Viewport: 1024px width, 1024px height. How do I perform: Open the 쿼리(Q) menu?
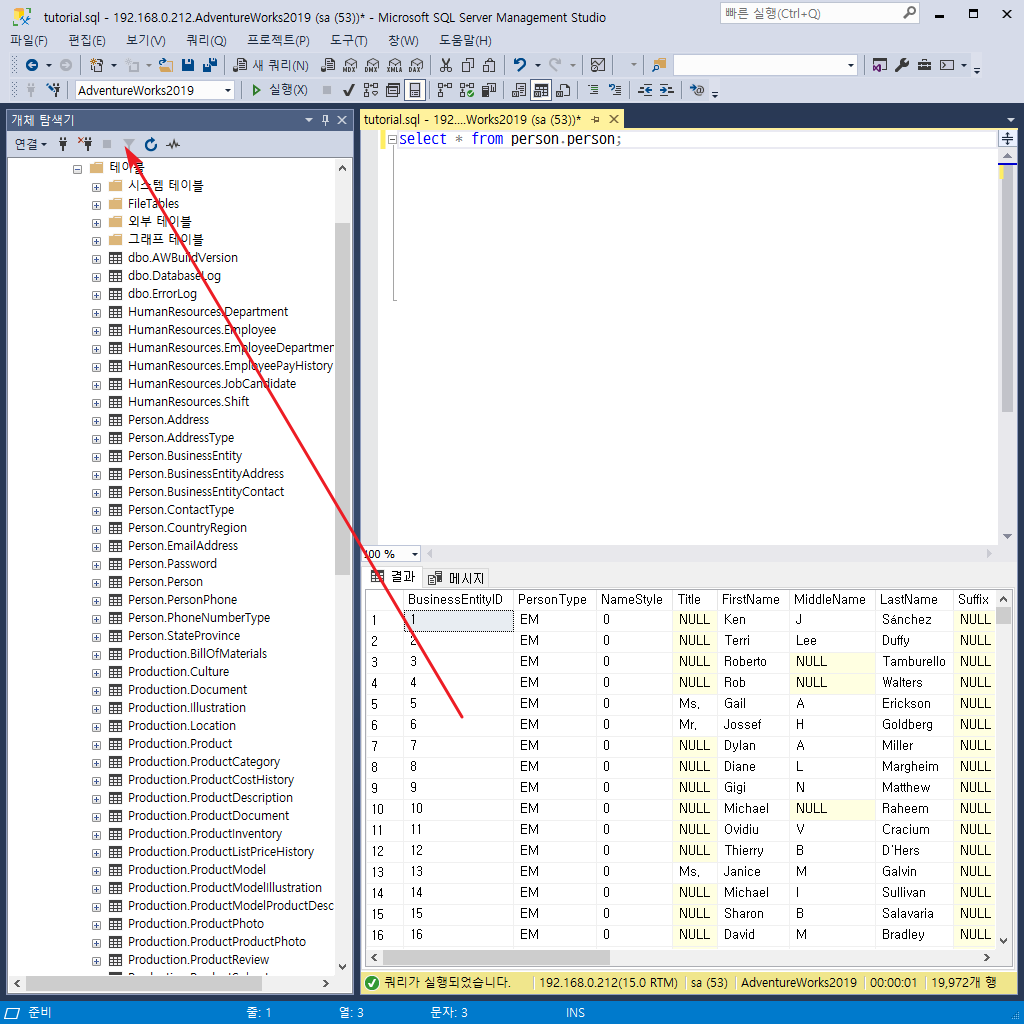tap(206, 40)
